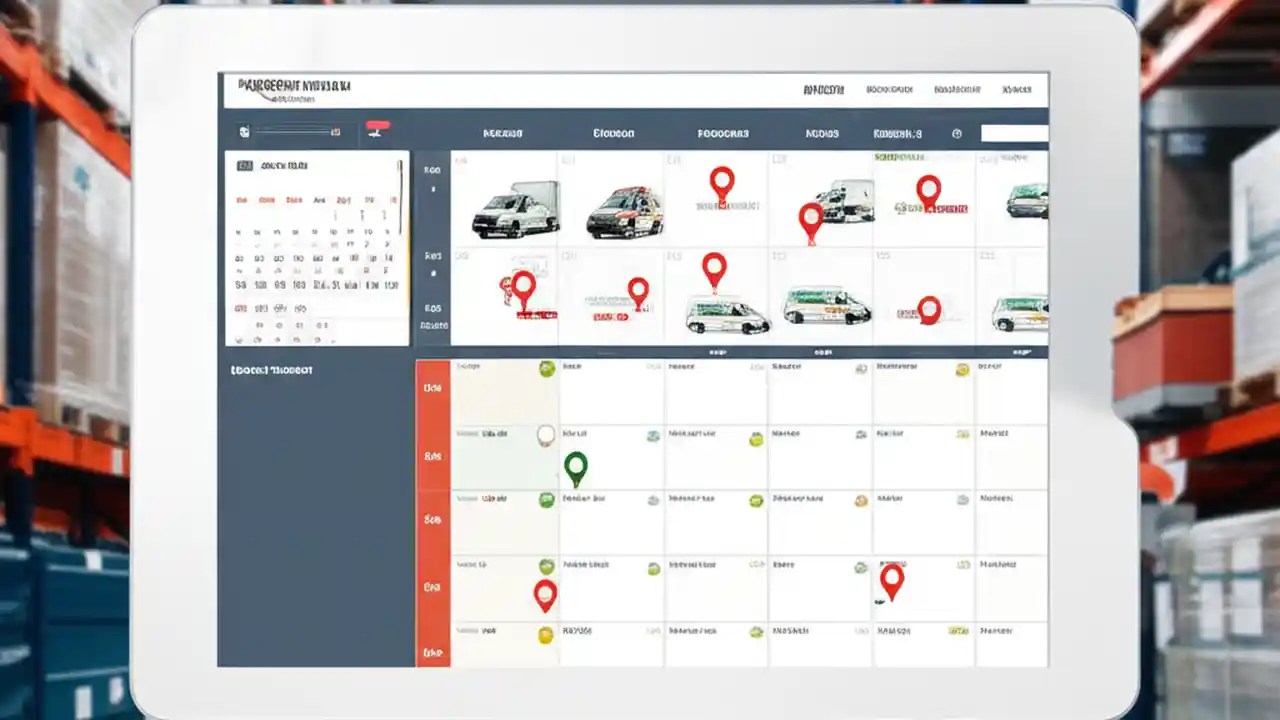This screenshot has height=720, width=1280.
Task: Toggle the yellow status indicator in the bottom row
Action: [545, 633]
